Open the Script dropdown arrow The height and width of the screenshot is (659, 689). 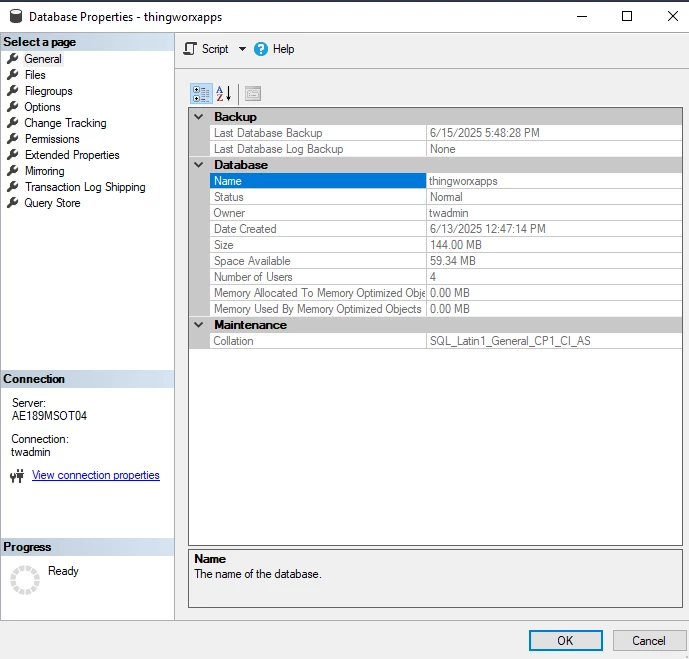pos(242,49)
